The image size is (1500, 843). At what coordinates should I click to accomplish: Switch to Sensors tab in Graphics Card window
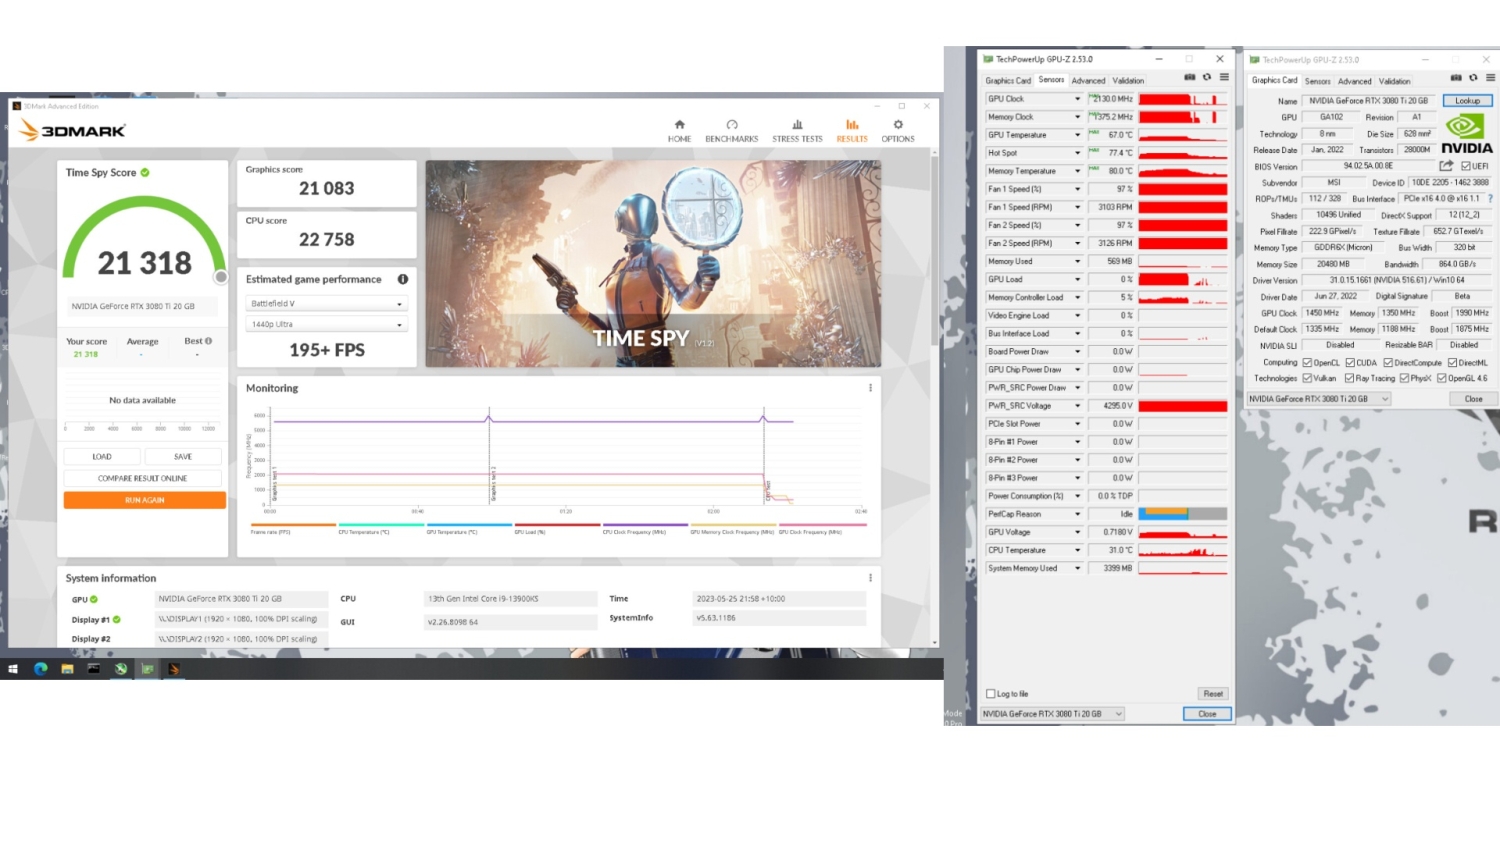(x=1318, y=81)
